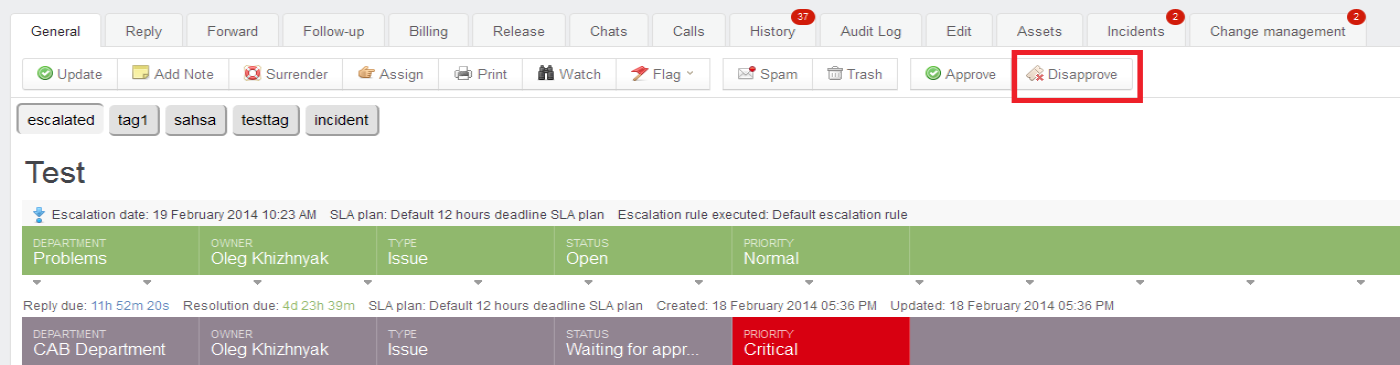Screen dimensions: 1400x365
Task: Expand the Department Problems field dropdown
Action: pos(110,251)
